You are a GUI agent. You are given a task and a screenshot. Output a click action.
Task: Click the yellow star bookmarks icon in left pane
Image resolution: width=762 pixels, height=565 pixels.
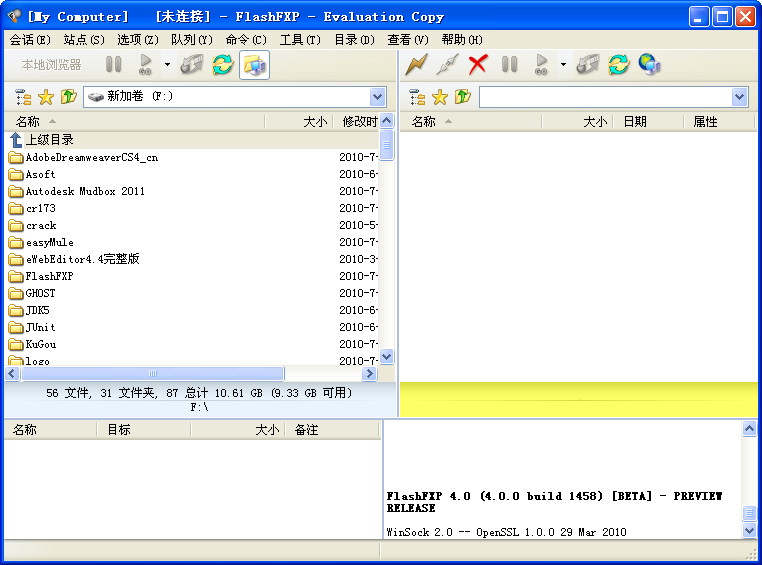[46, 97]
